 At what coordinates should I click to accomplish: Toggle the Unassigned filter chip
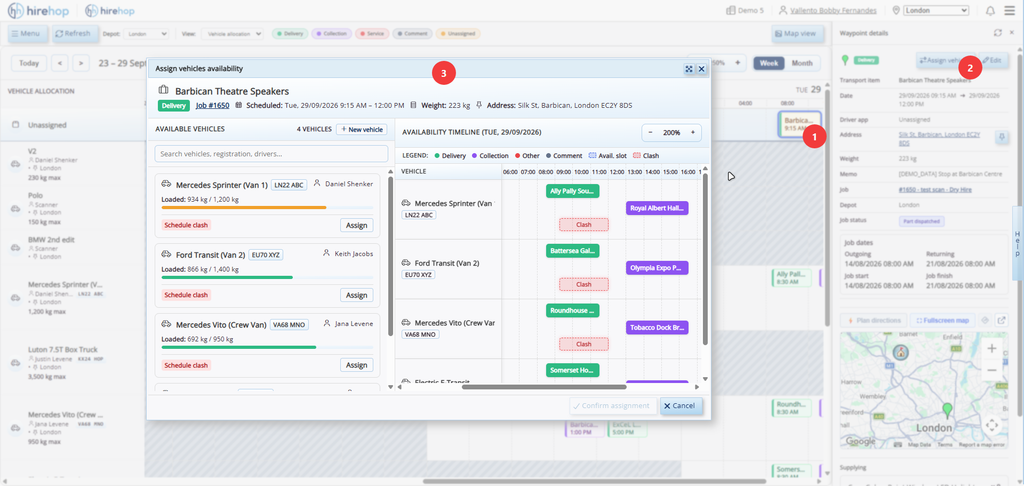tap(458, 33)
